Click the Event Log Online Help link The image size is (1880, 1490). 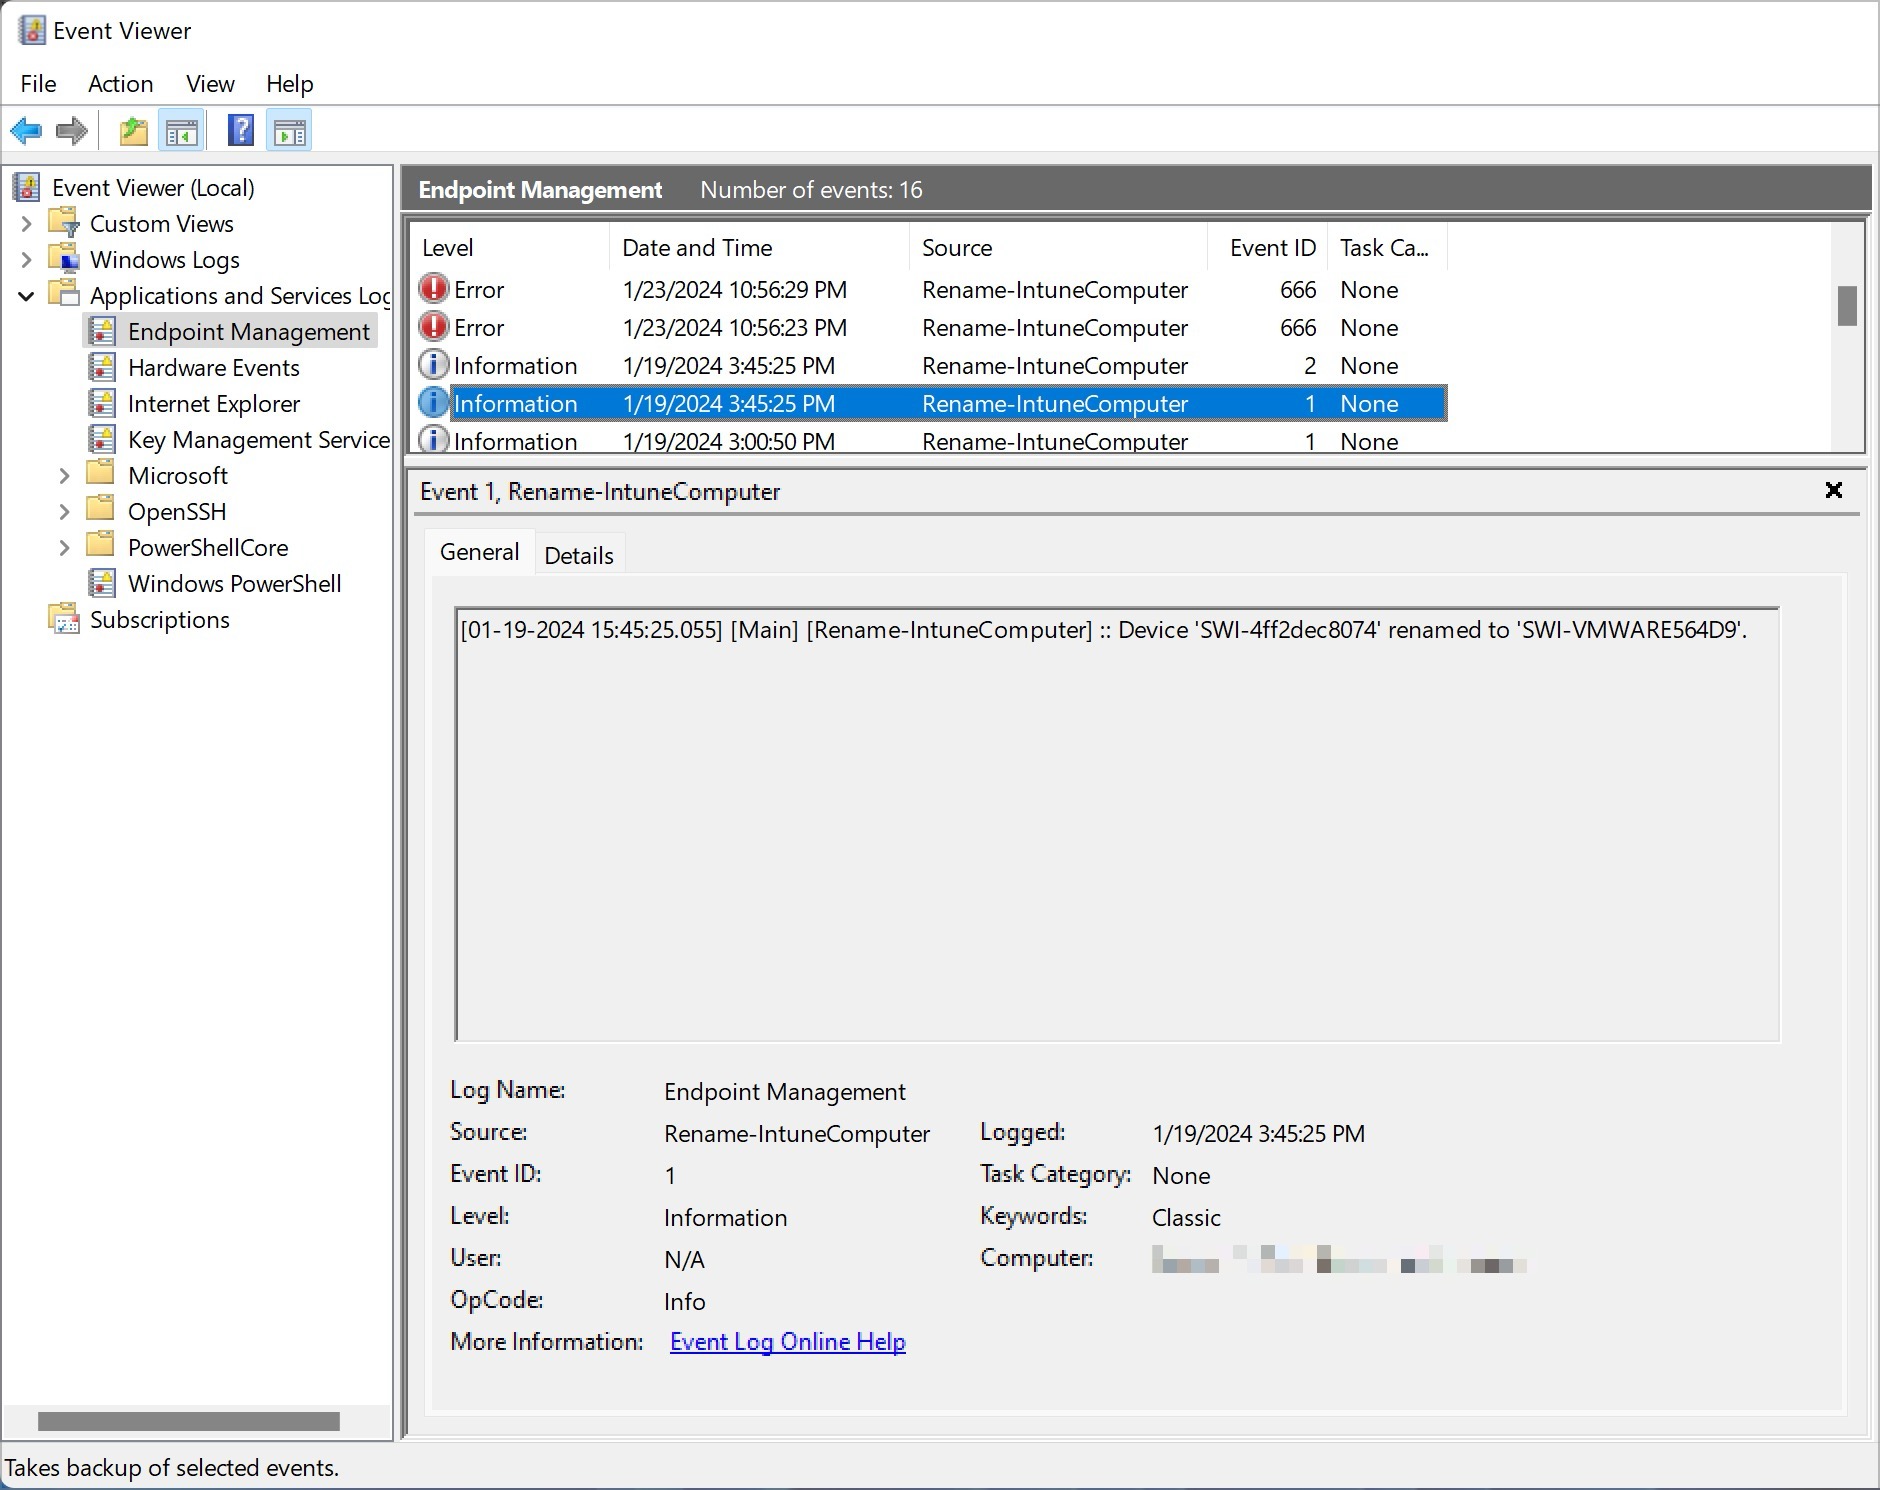coord(786,1341)
